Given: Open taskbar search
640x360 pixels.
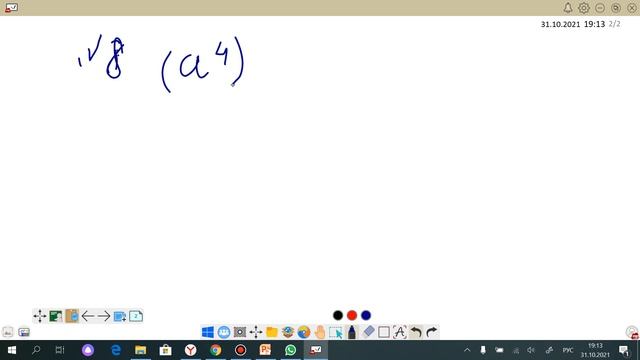Looking at the screenshot, I should [x=36, y=350].
